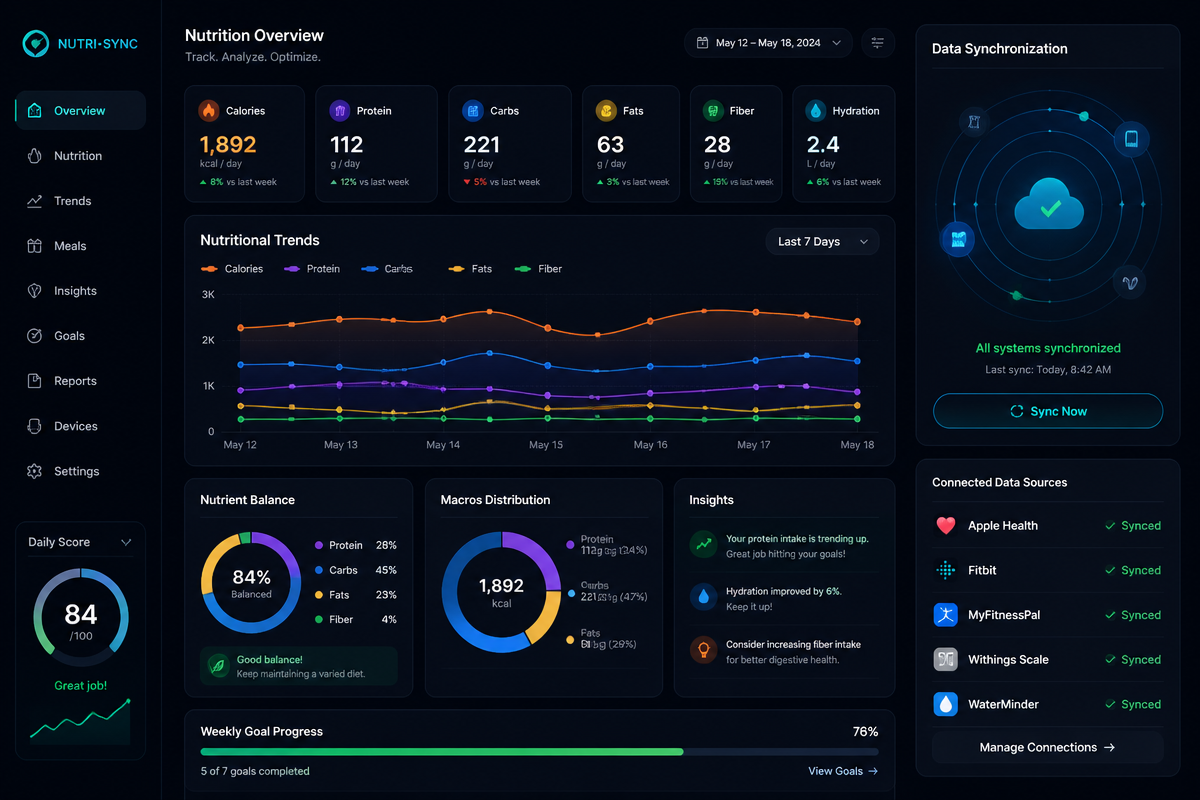
Task: Expand the Last 7 Days dropdown
Action: point(822,241)
